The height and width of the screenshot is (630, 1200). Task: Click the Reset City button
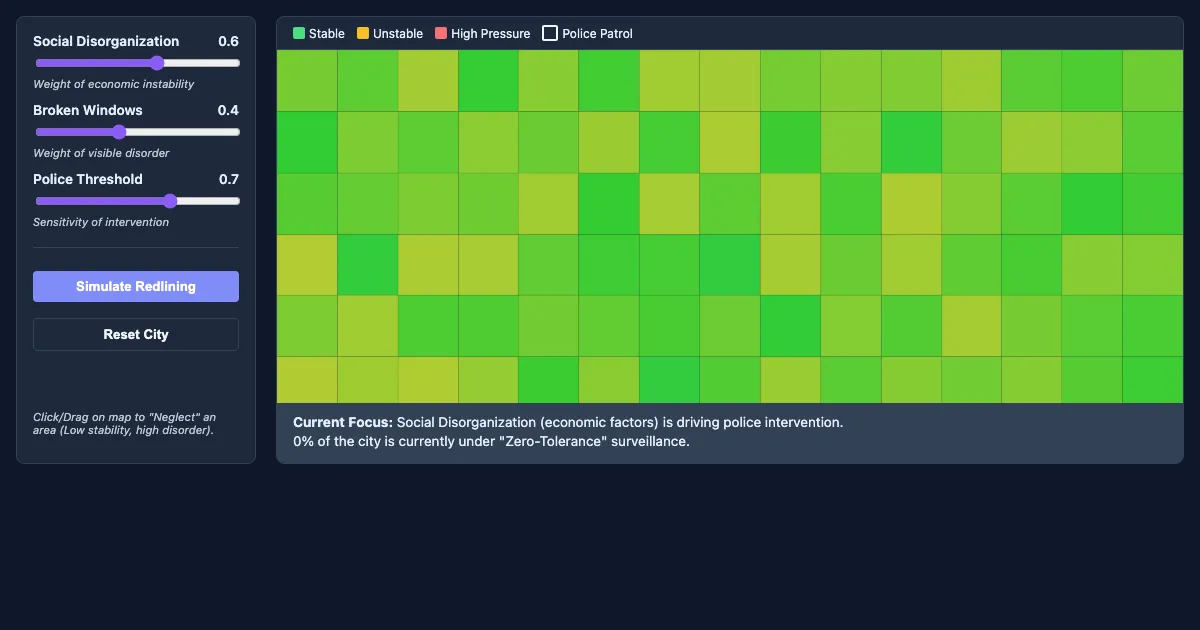136,334
